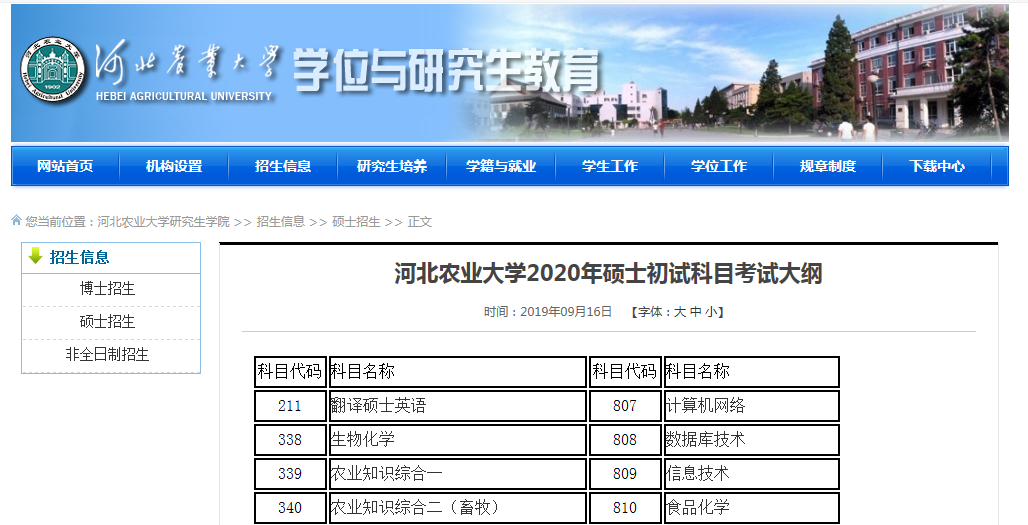Open 硕士招生 in the left sidebar
Screen dimensions: 1028x525
tap(108, 322)
